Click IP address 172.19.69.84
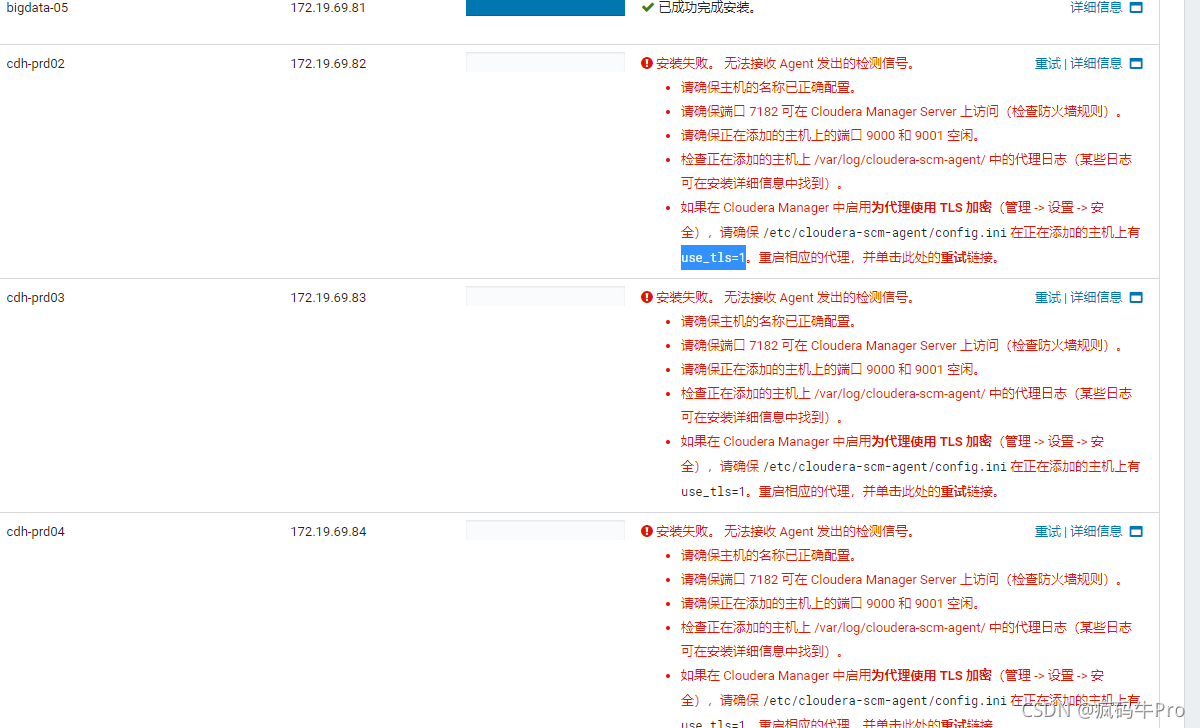 tap(328, 531)
